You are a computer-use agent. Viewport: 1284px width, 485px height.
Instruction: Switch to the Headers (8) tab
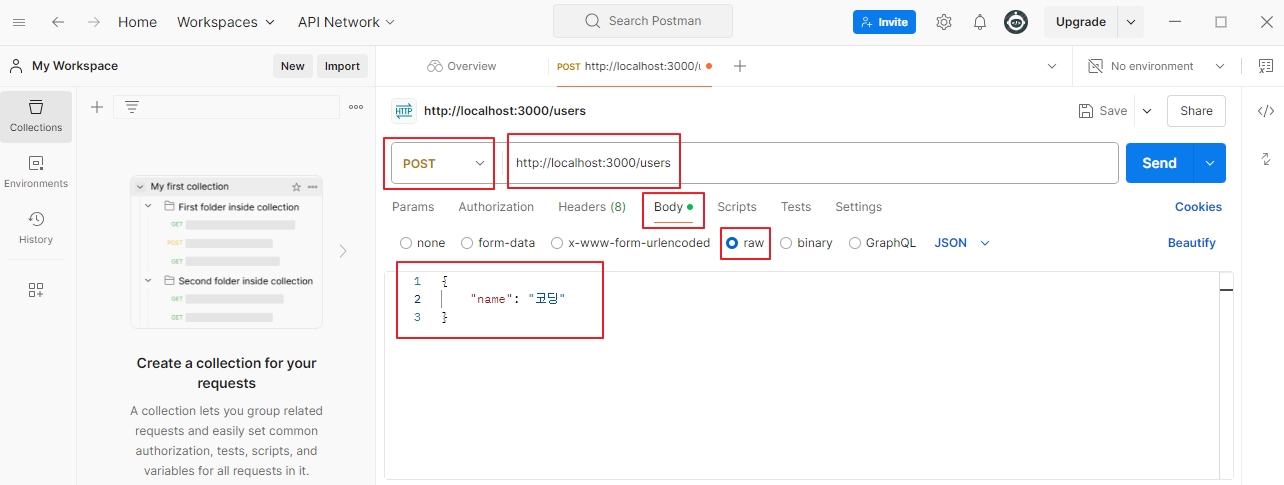click(x=592, y=207)
